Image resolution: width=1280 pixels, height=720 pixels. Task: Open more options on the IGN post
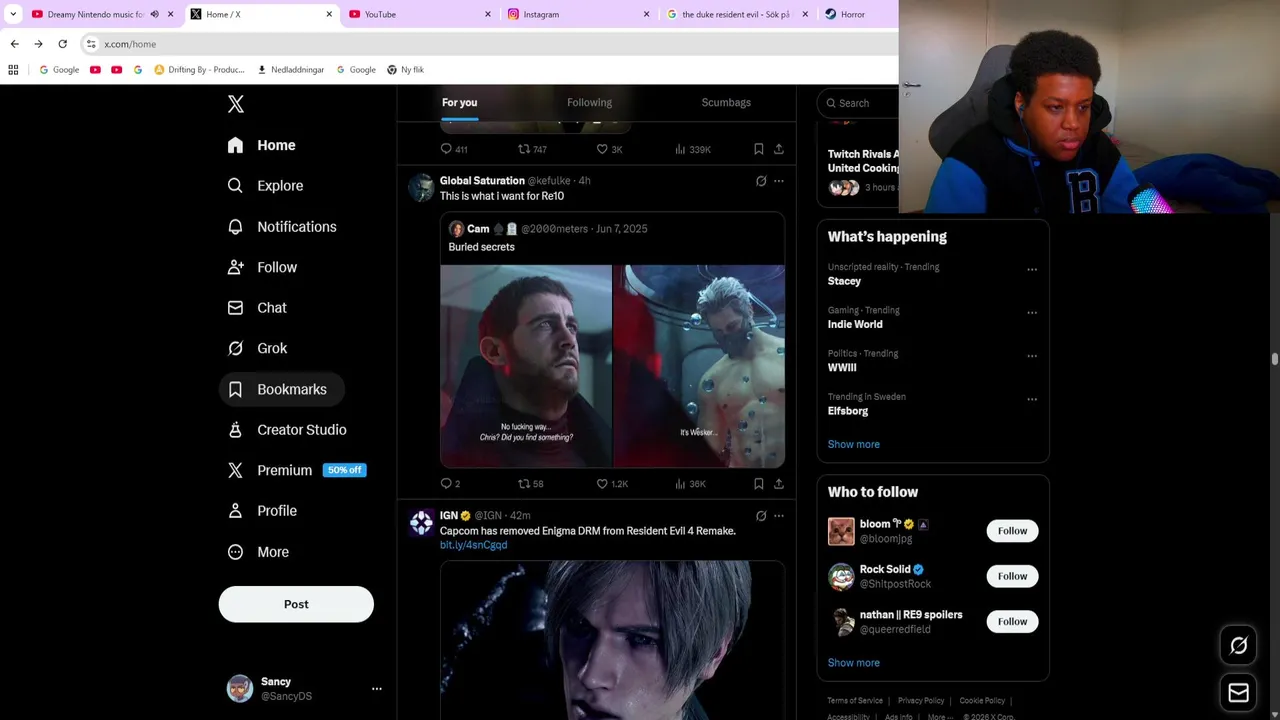[x=779, y=516]
